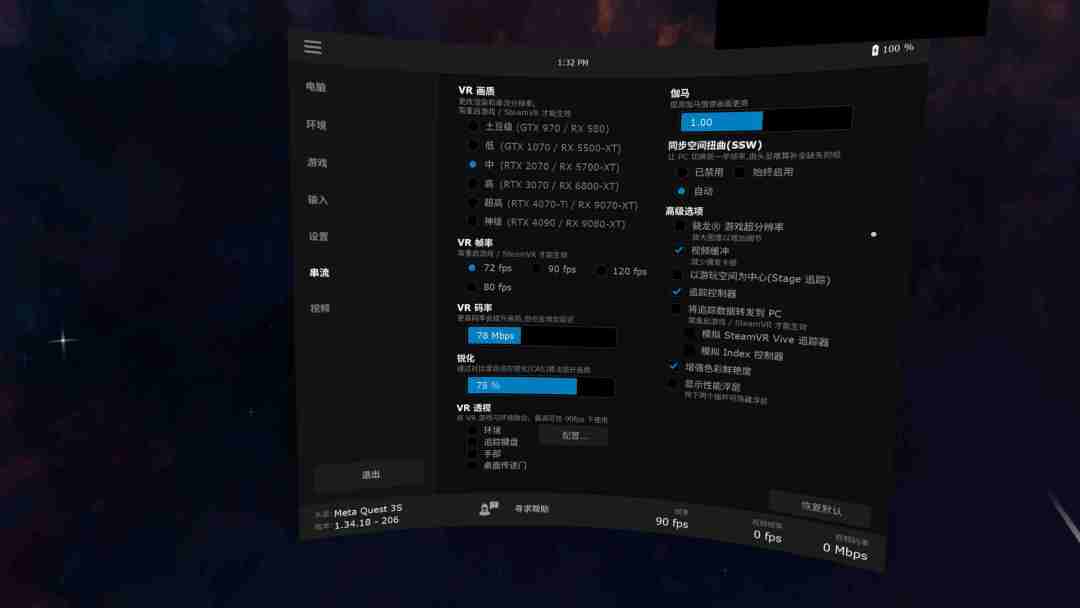Toggle 模拟 Index 控制器 checkbox
Image resolution: width=1080 pixels, height=608 pixels.
689,350
